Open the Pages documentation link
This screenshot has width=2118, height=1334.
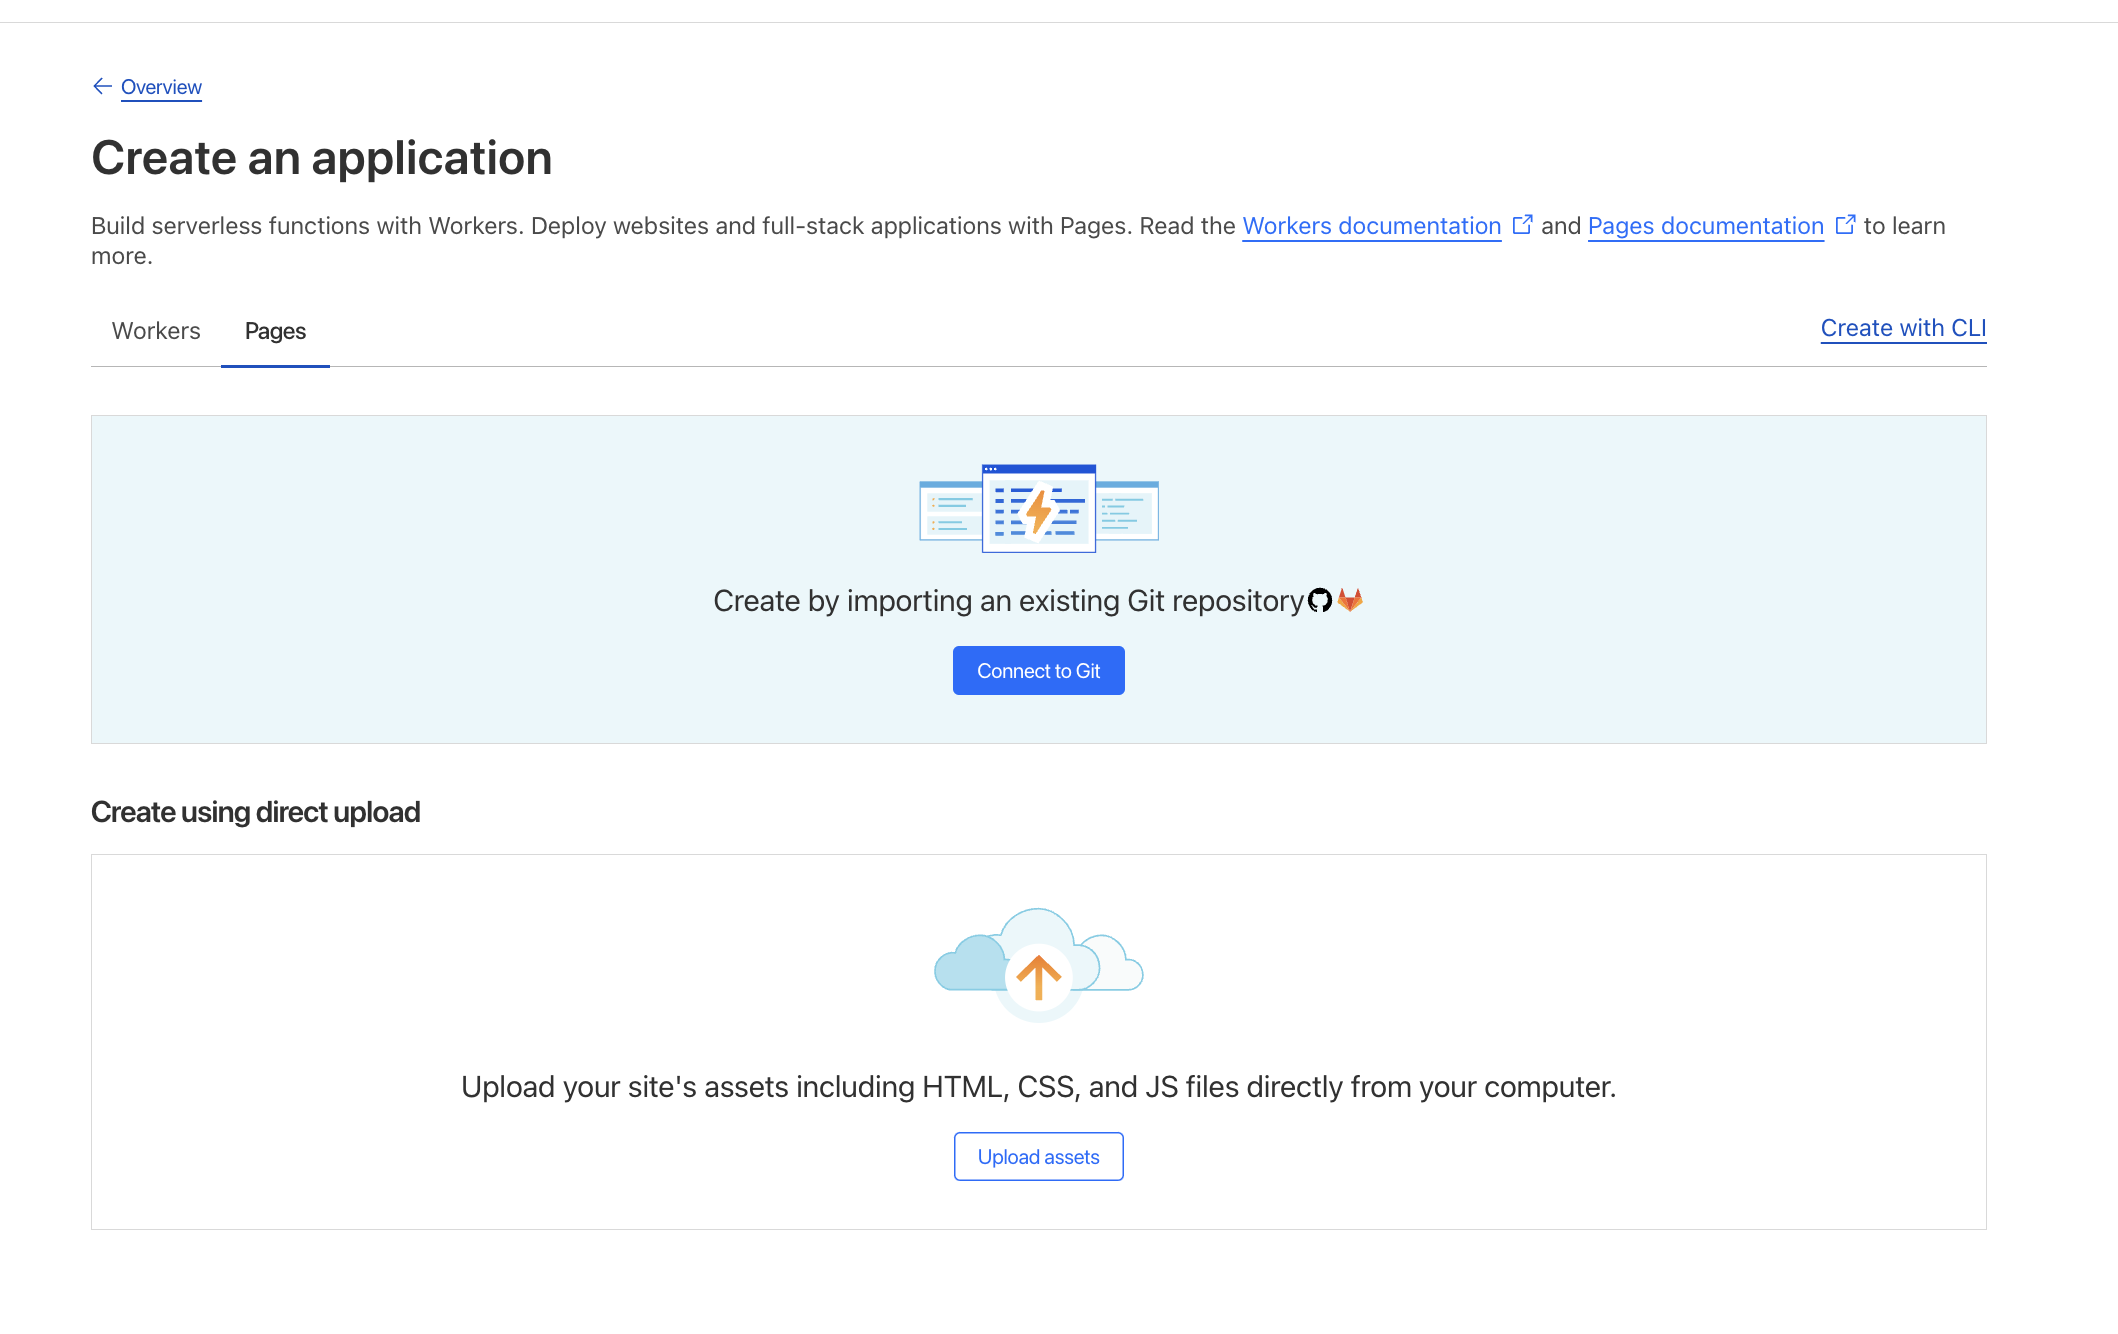tap(1705, 226)
